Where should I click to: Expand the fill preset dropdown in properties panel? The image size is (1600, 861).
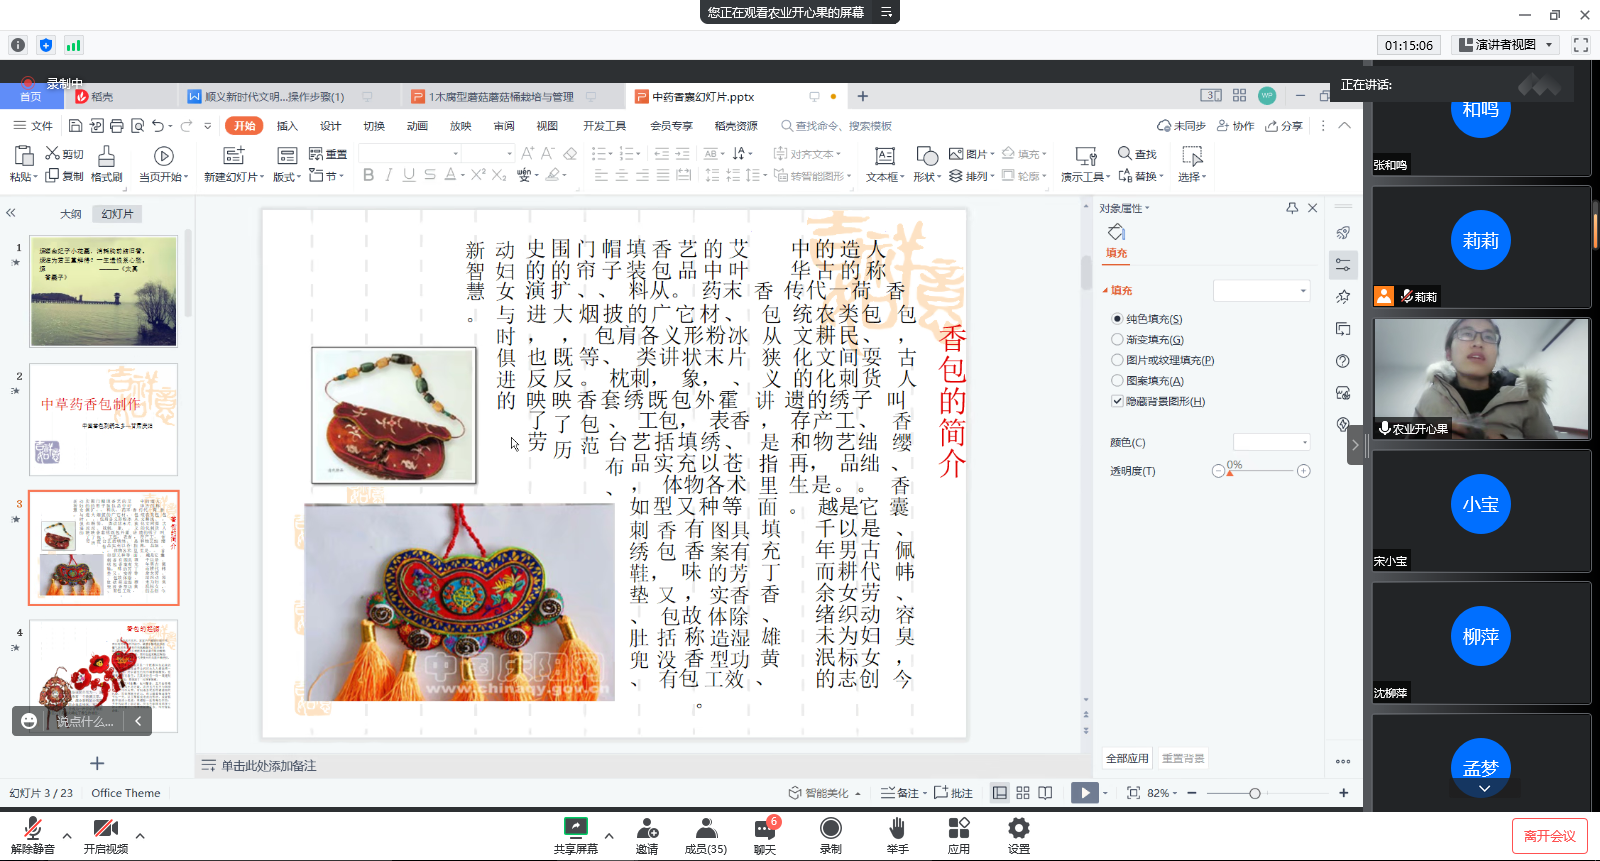(x=1261, y=291)
